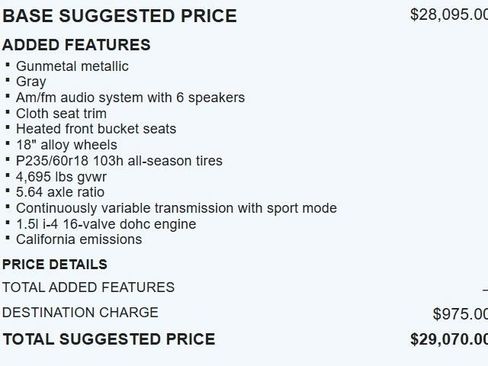The image size is (488, 366).
Task: Select the P235/60r18 all-season tires item
Action: (119, 161)
